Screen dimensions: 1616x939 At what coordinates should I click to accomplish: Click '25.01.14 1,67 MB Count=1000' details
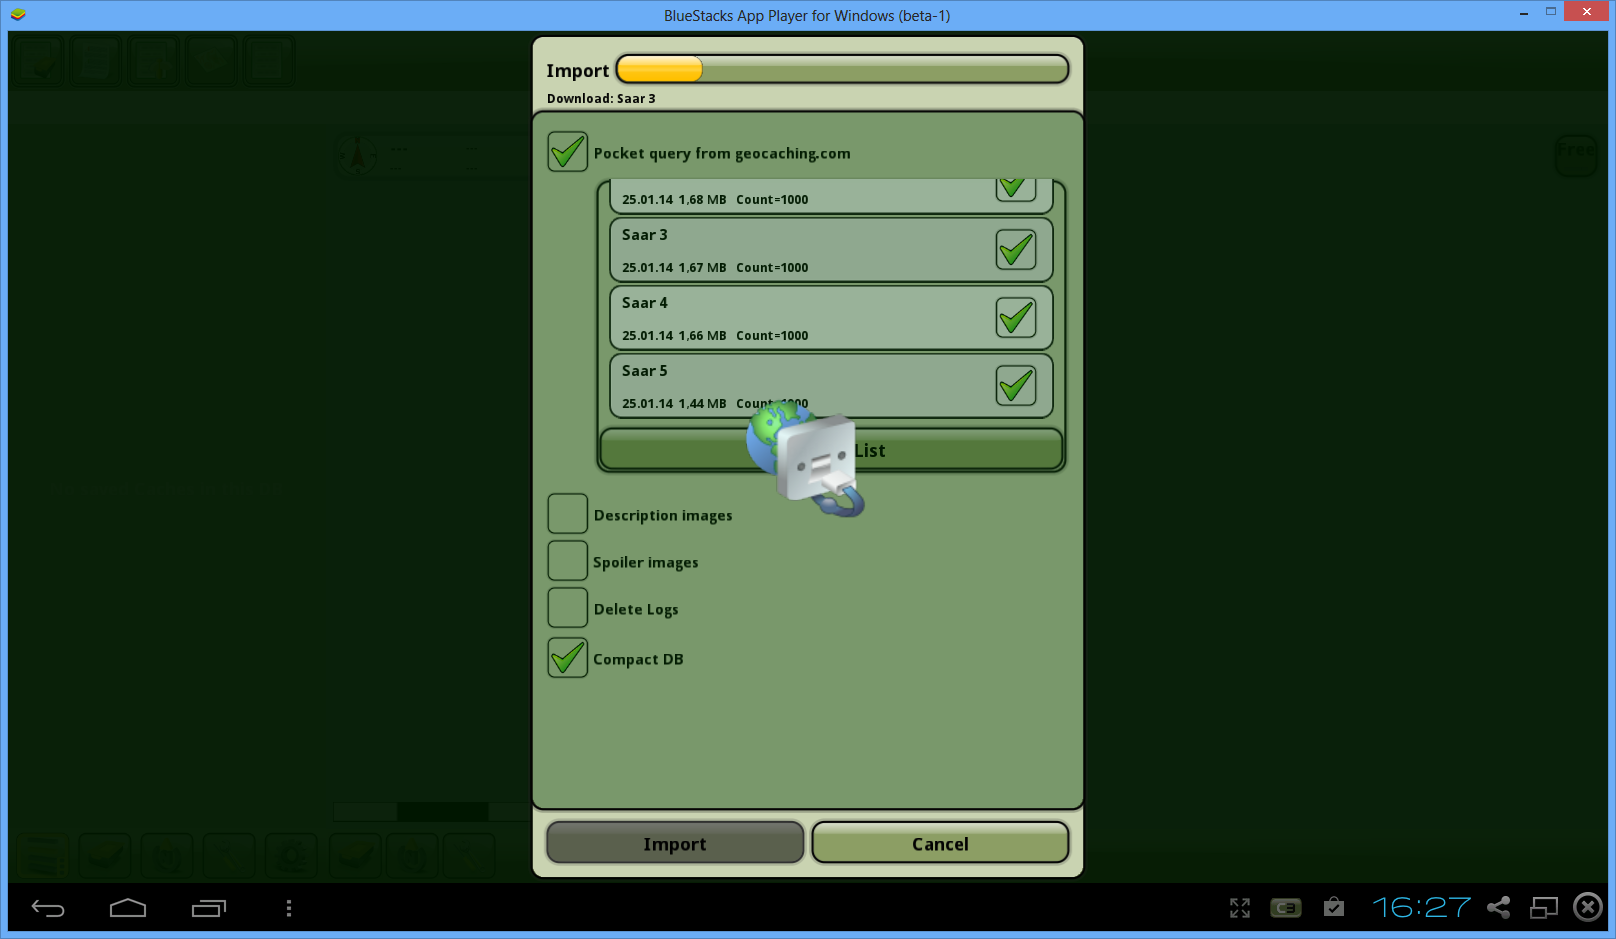point(715,268)
